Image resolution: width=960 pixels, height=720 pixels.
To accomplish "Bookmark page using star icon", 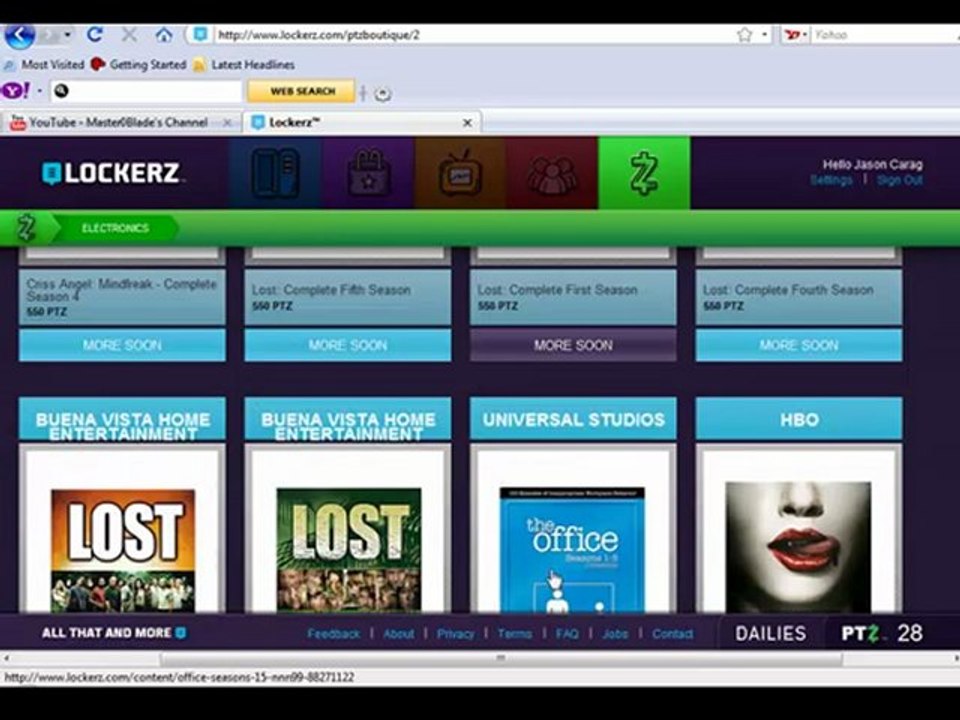I will [744, 35].
